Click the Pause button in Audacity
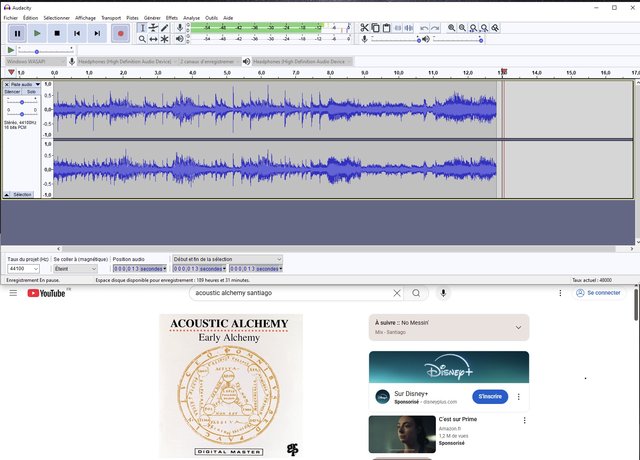This screenshot has height=460, width=640. tap(17, 33)
